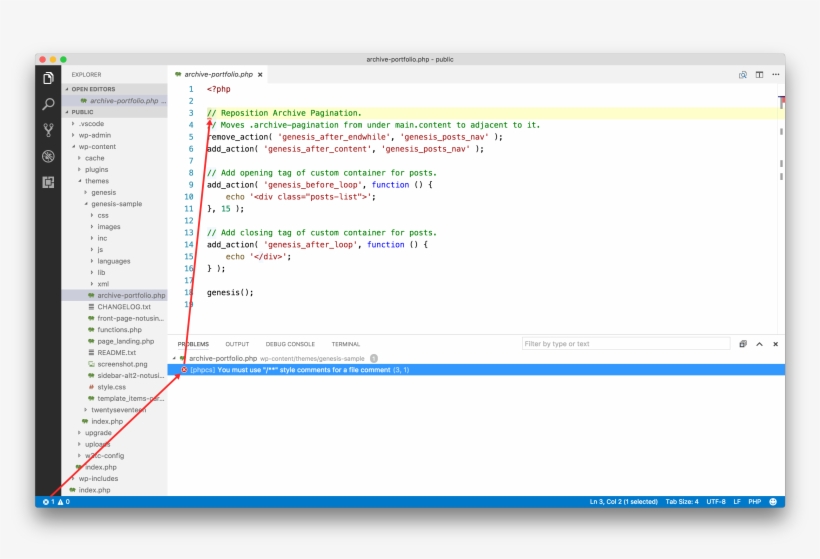Focus the Filter by type or text field
The height and width of the screenshot is (559, 820).
(x=626, y=344)
